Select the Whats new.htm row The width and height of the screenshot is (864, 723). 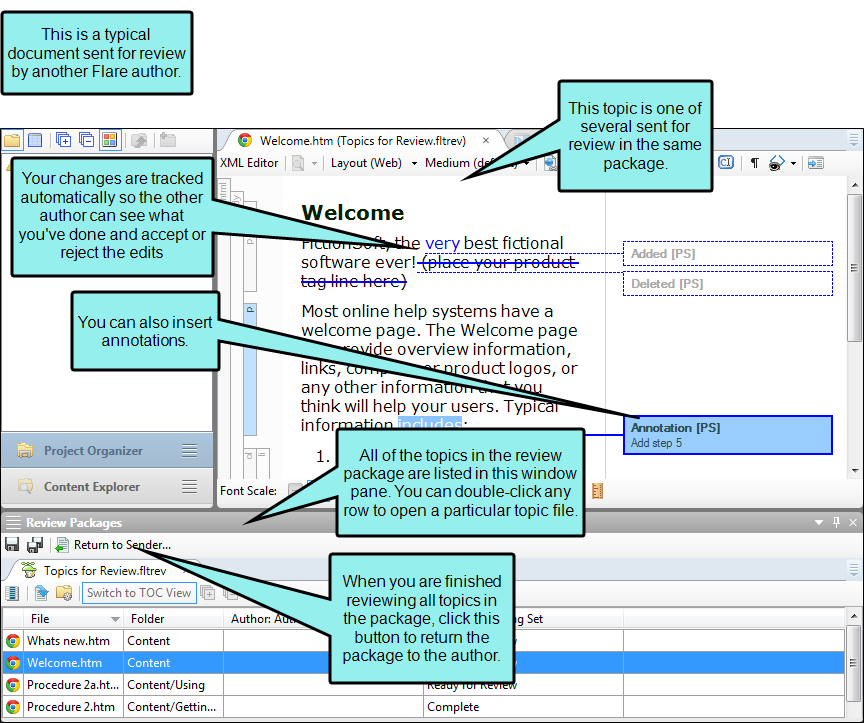pyautogui.click(x=423, y=641)
